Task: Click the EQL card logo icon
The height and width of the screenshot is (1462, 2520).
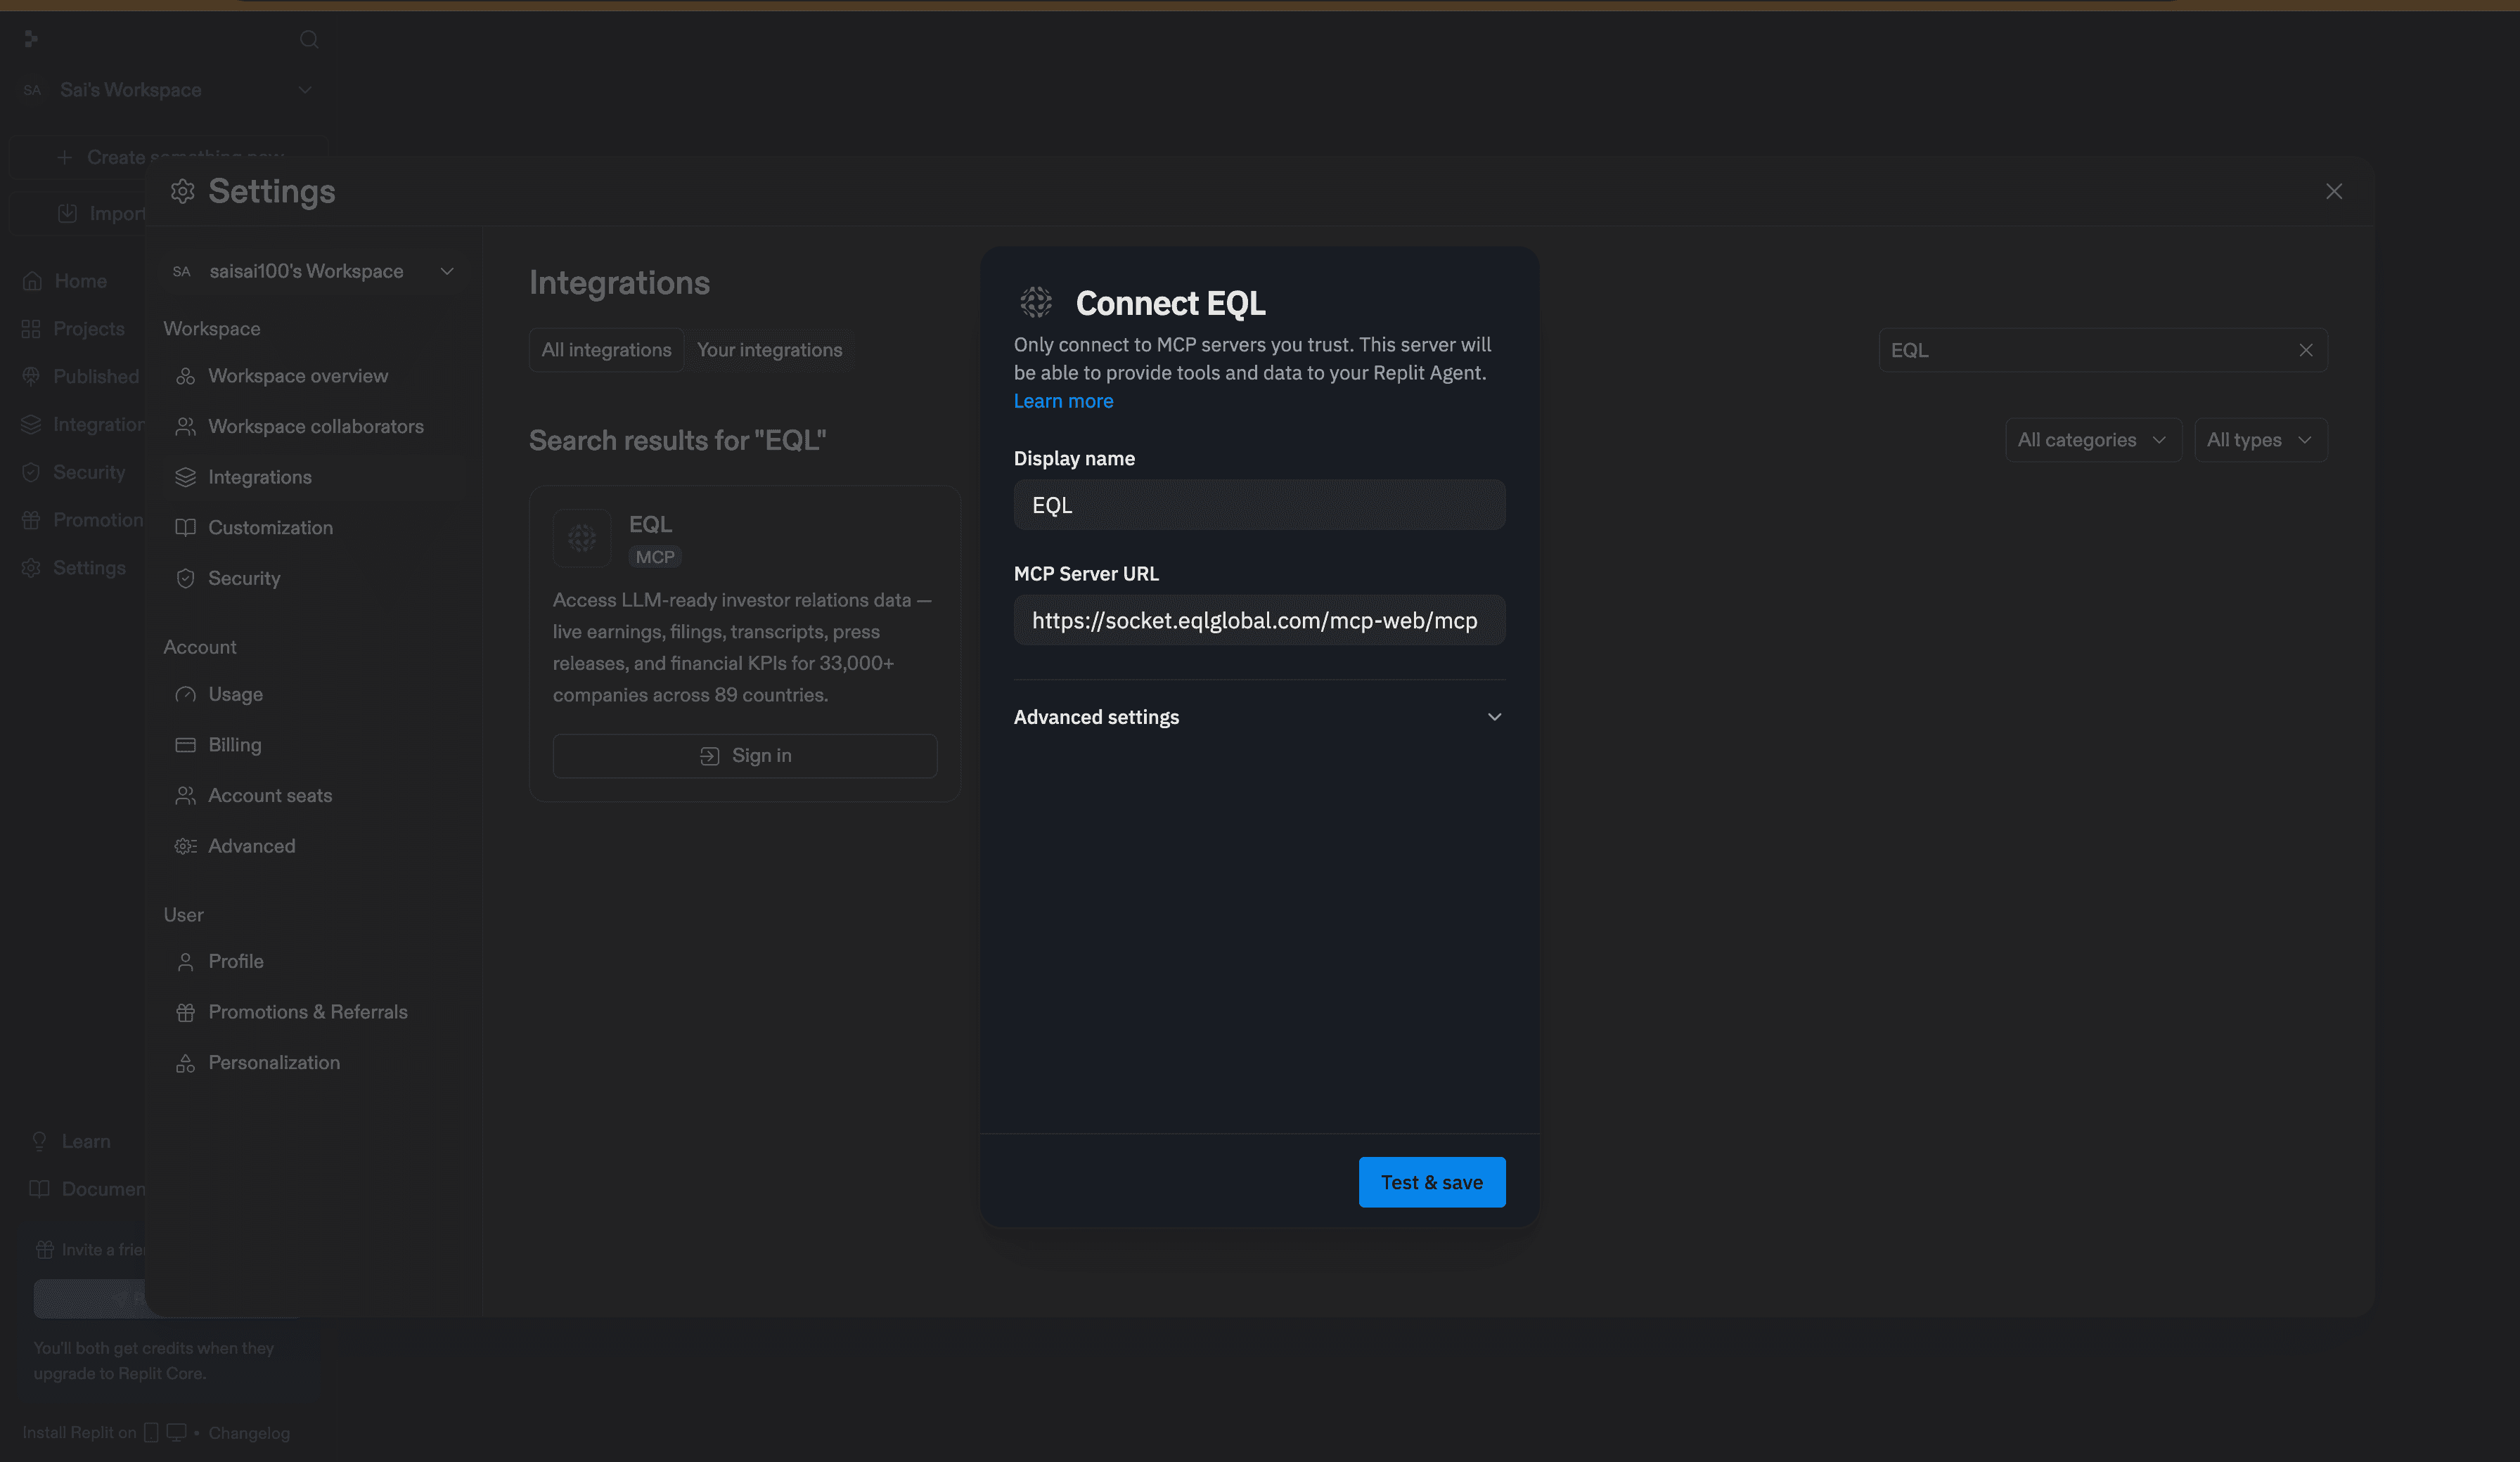Action: tap(581, 538)
